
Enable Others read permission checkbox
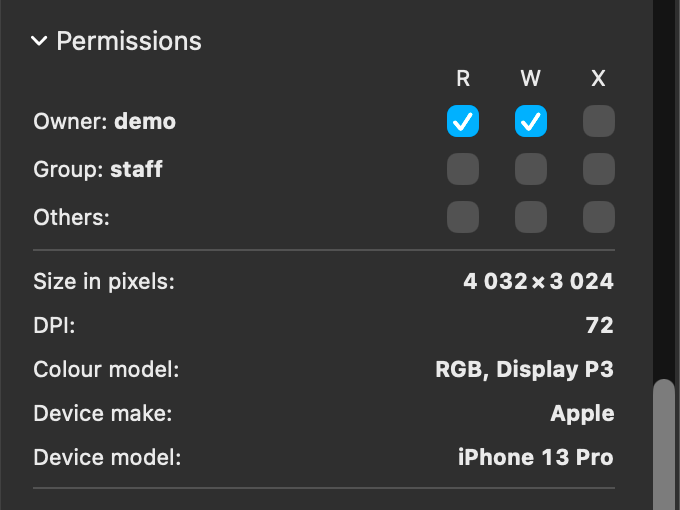[463, 217]
